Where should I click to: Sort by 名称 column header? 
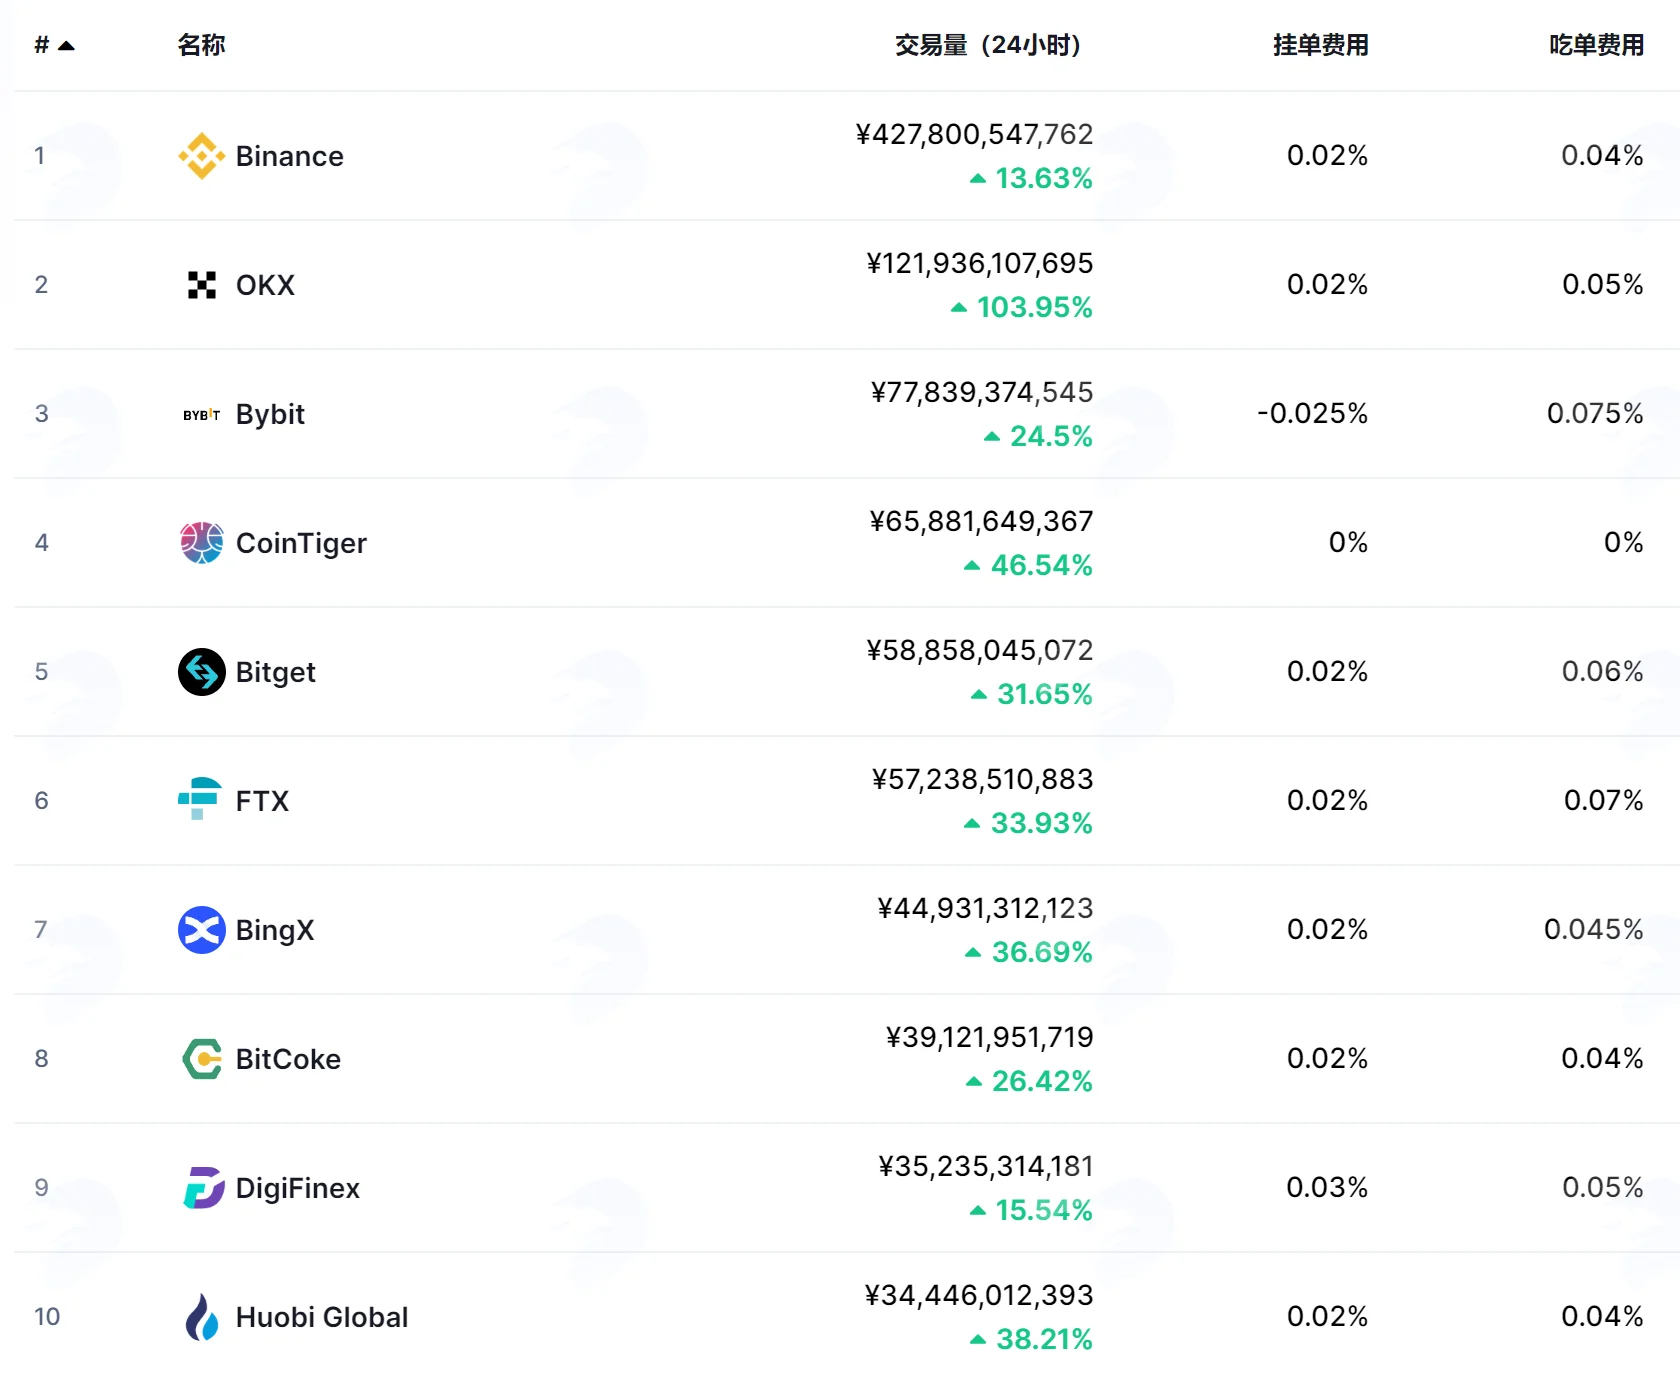tap(201, 45)
